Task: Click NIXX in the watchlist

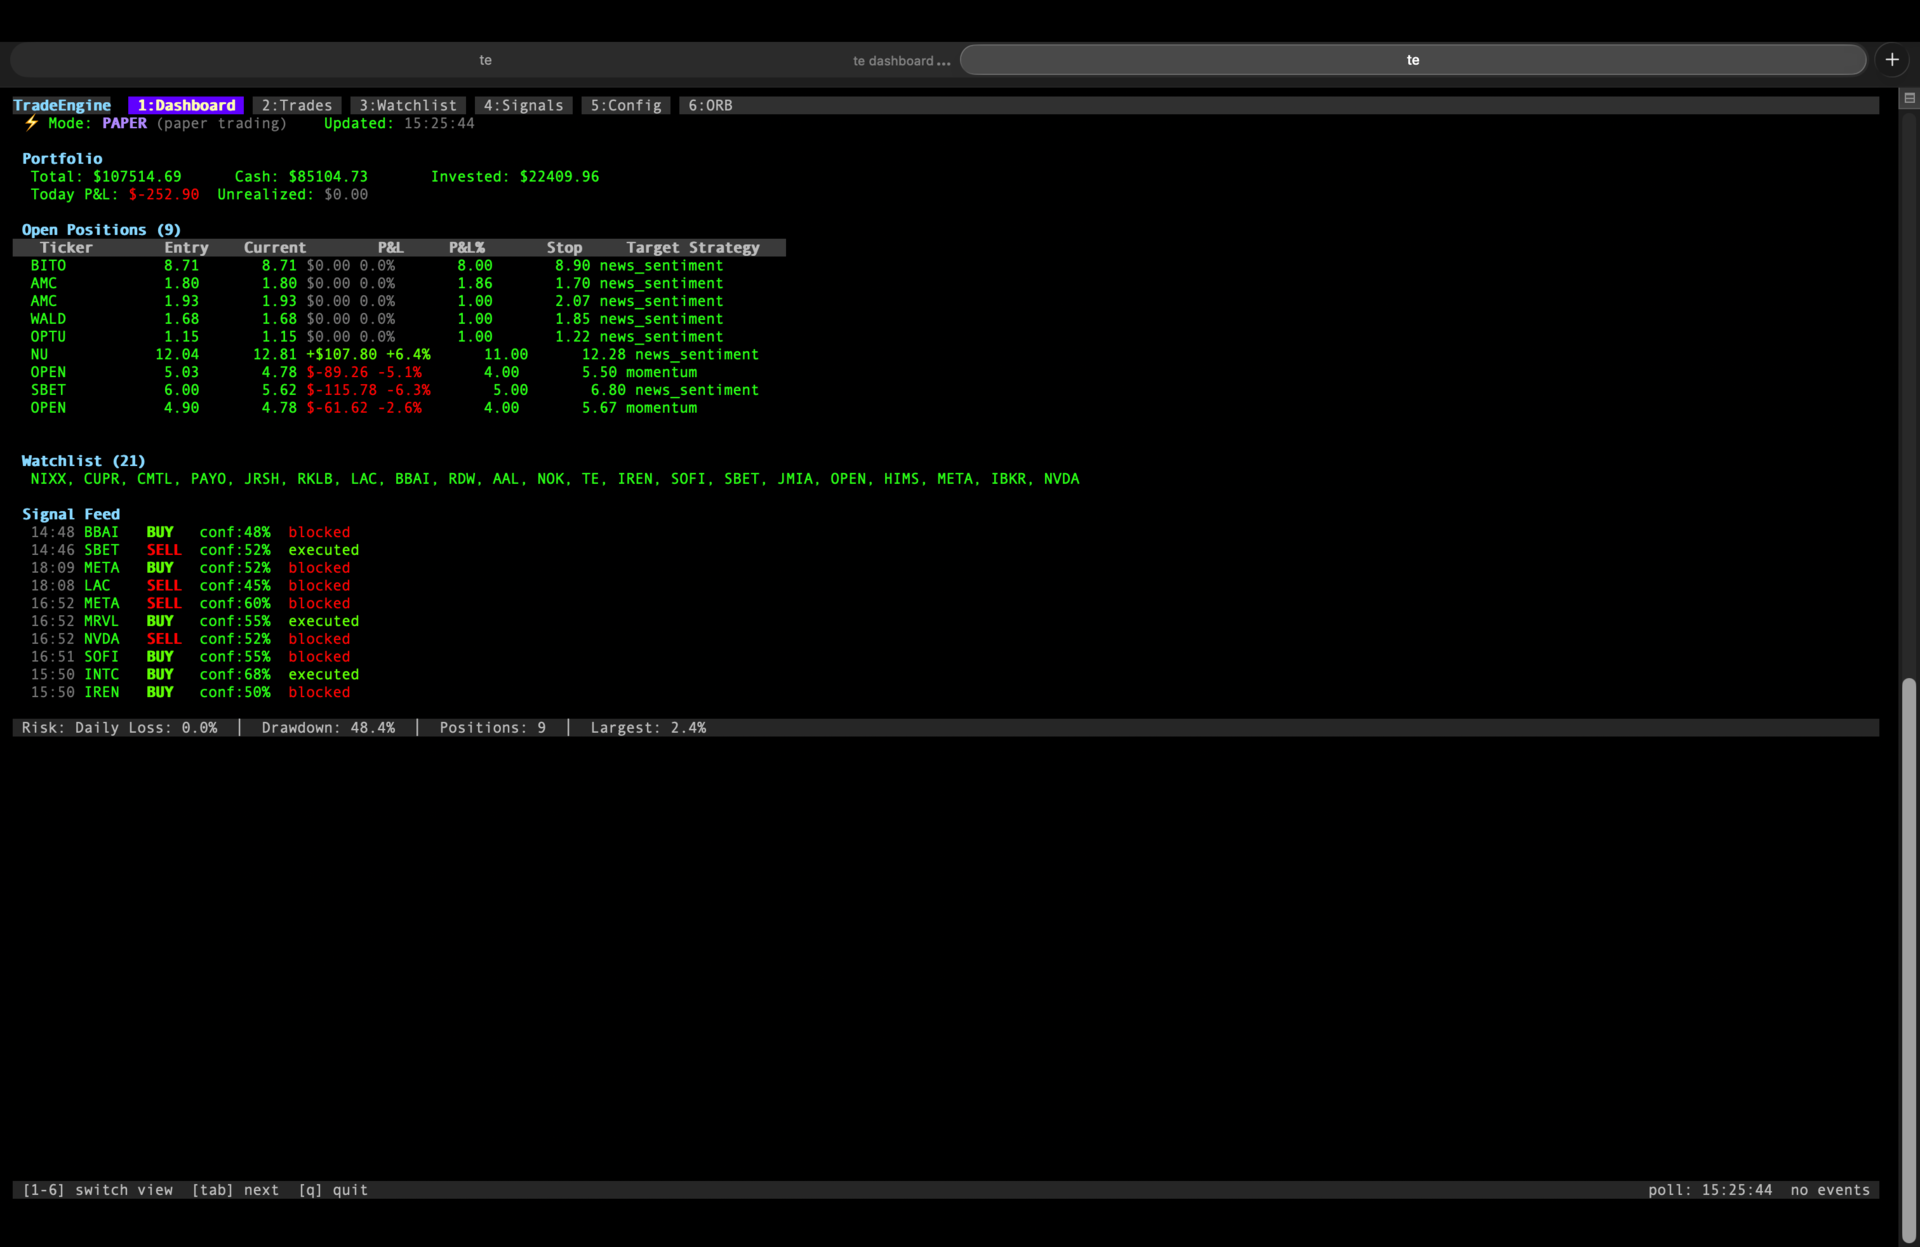Action: 48,479
